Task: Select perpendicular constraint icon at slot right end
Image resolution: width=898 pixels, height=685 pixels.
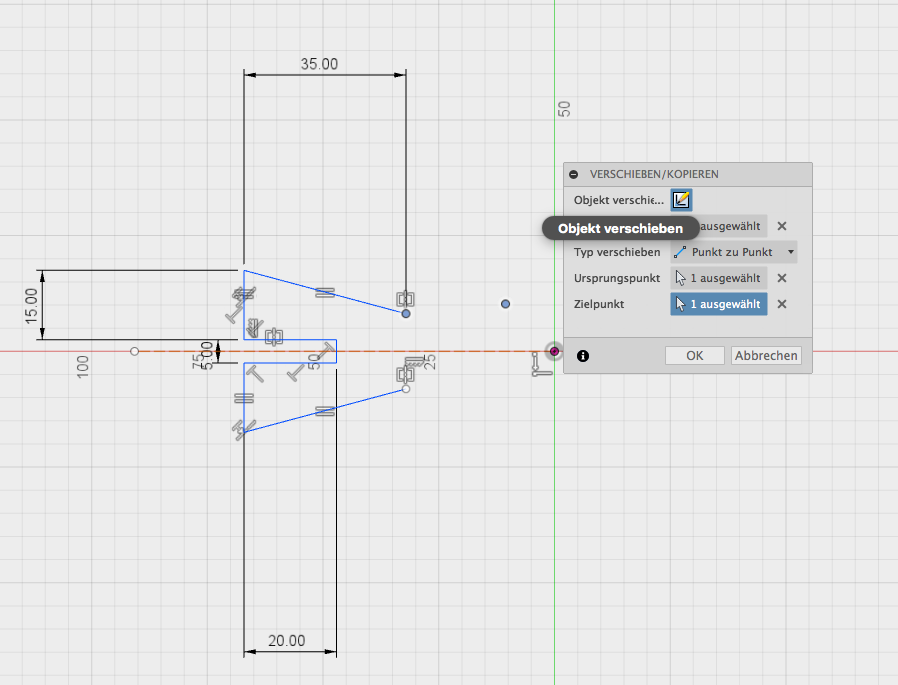Action: point(328,351)
